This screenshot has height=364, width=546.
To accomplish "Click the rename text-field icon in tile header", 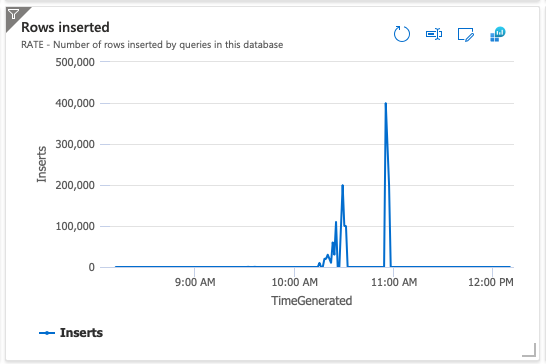I will point(434,34).
